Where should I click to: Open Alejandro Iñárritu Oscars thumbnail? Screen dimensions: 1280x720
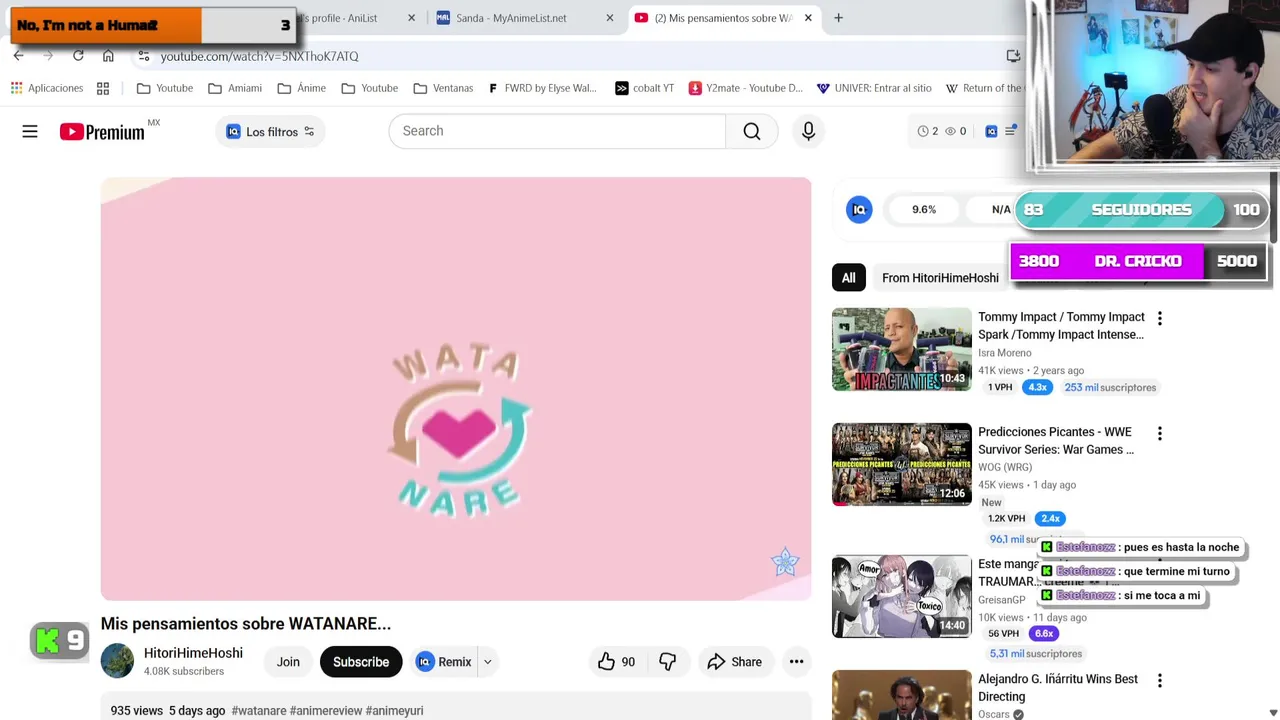(902, 695)
